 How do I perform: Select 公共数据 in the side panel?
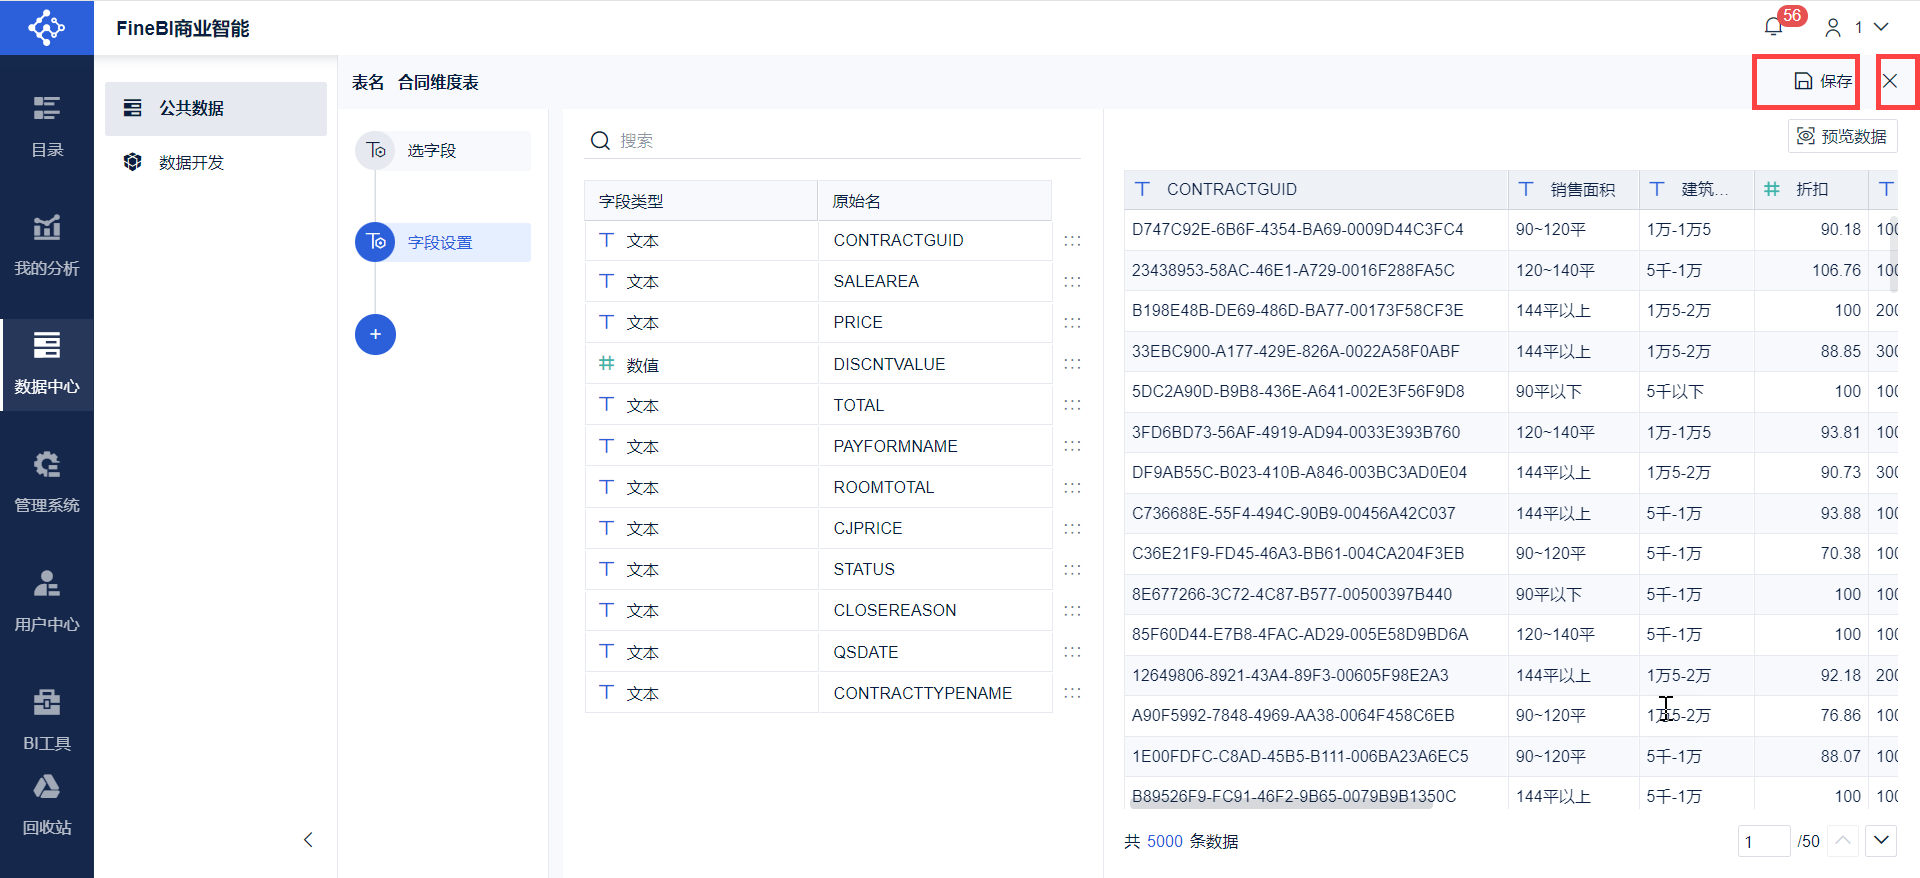[x=216, y=108]
